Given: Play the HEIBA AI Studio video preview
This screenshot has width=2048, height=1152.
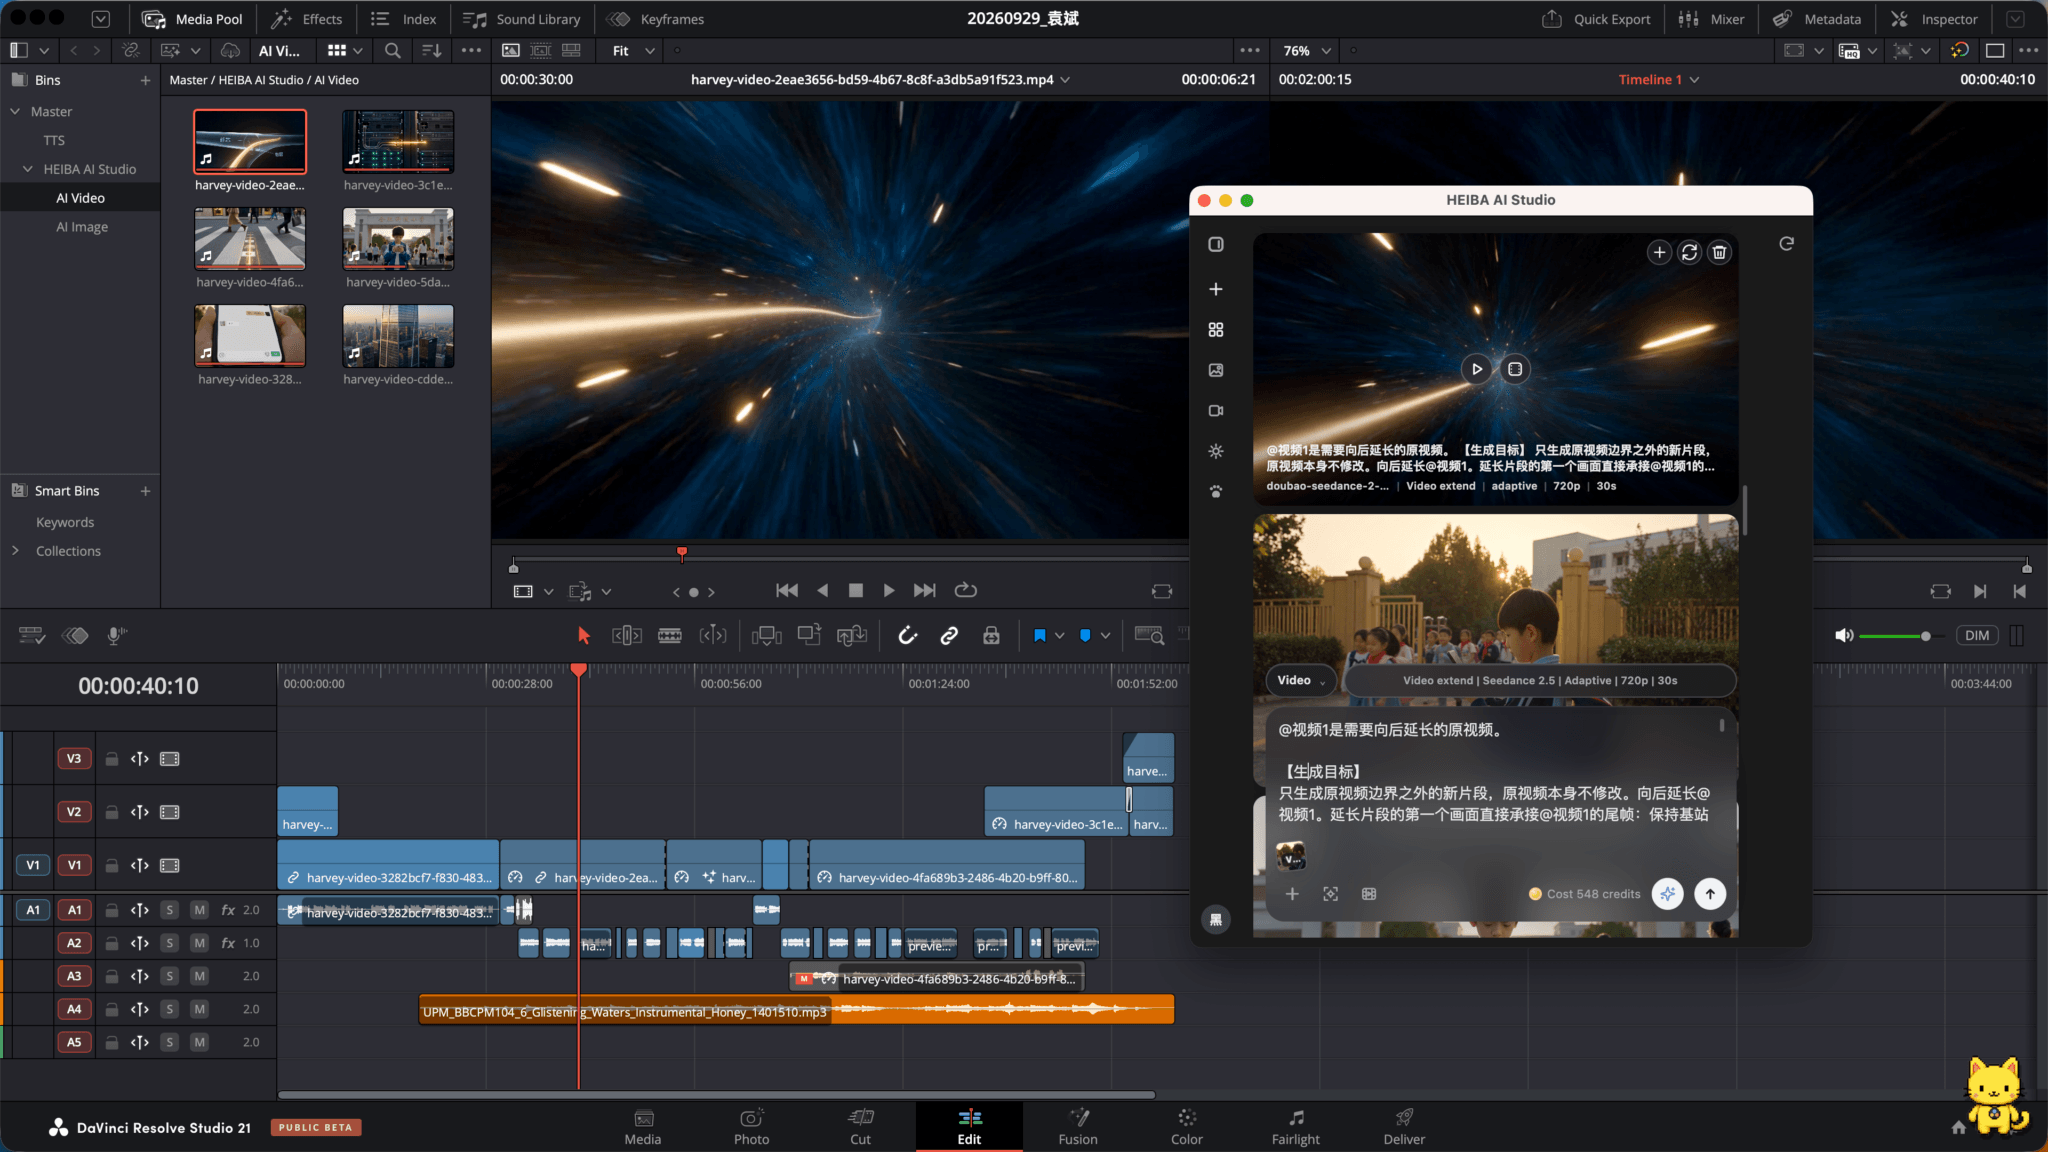Looking at the screenshot, I should (1476, 369).
